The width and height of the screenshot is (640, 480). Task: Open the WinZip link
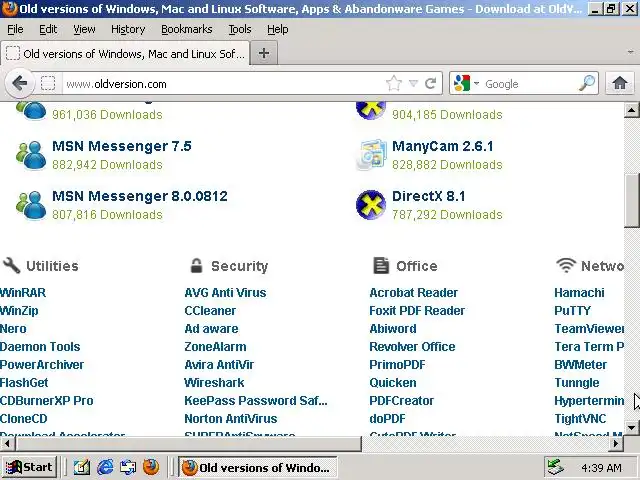pyautogui.click(x=19, y=311)
